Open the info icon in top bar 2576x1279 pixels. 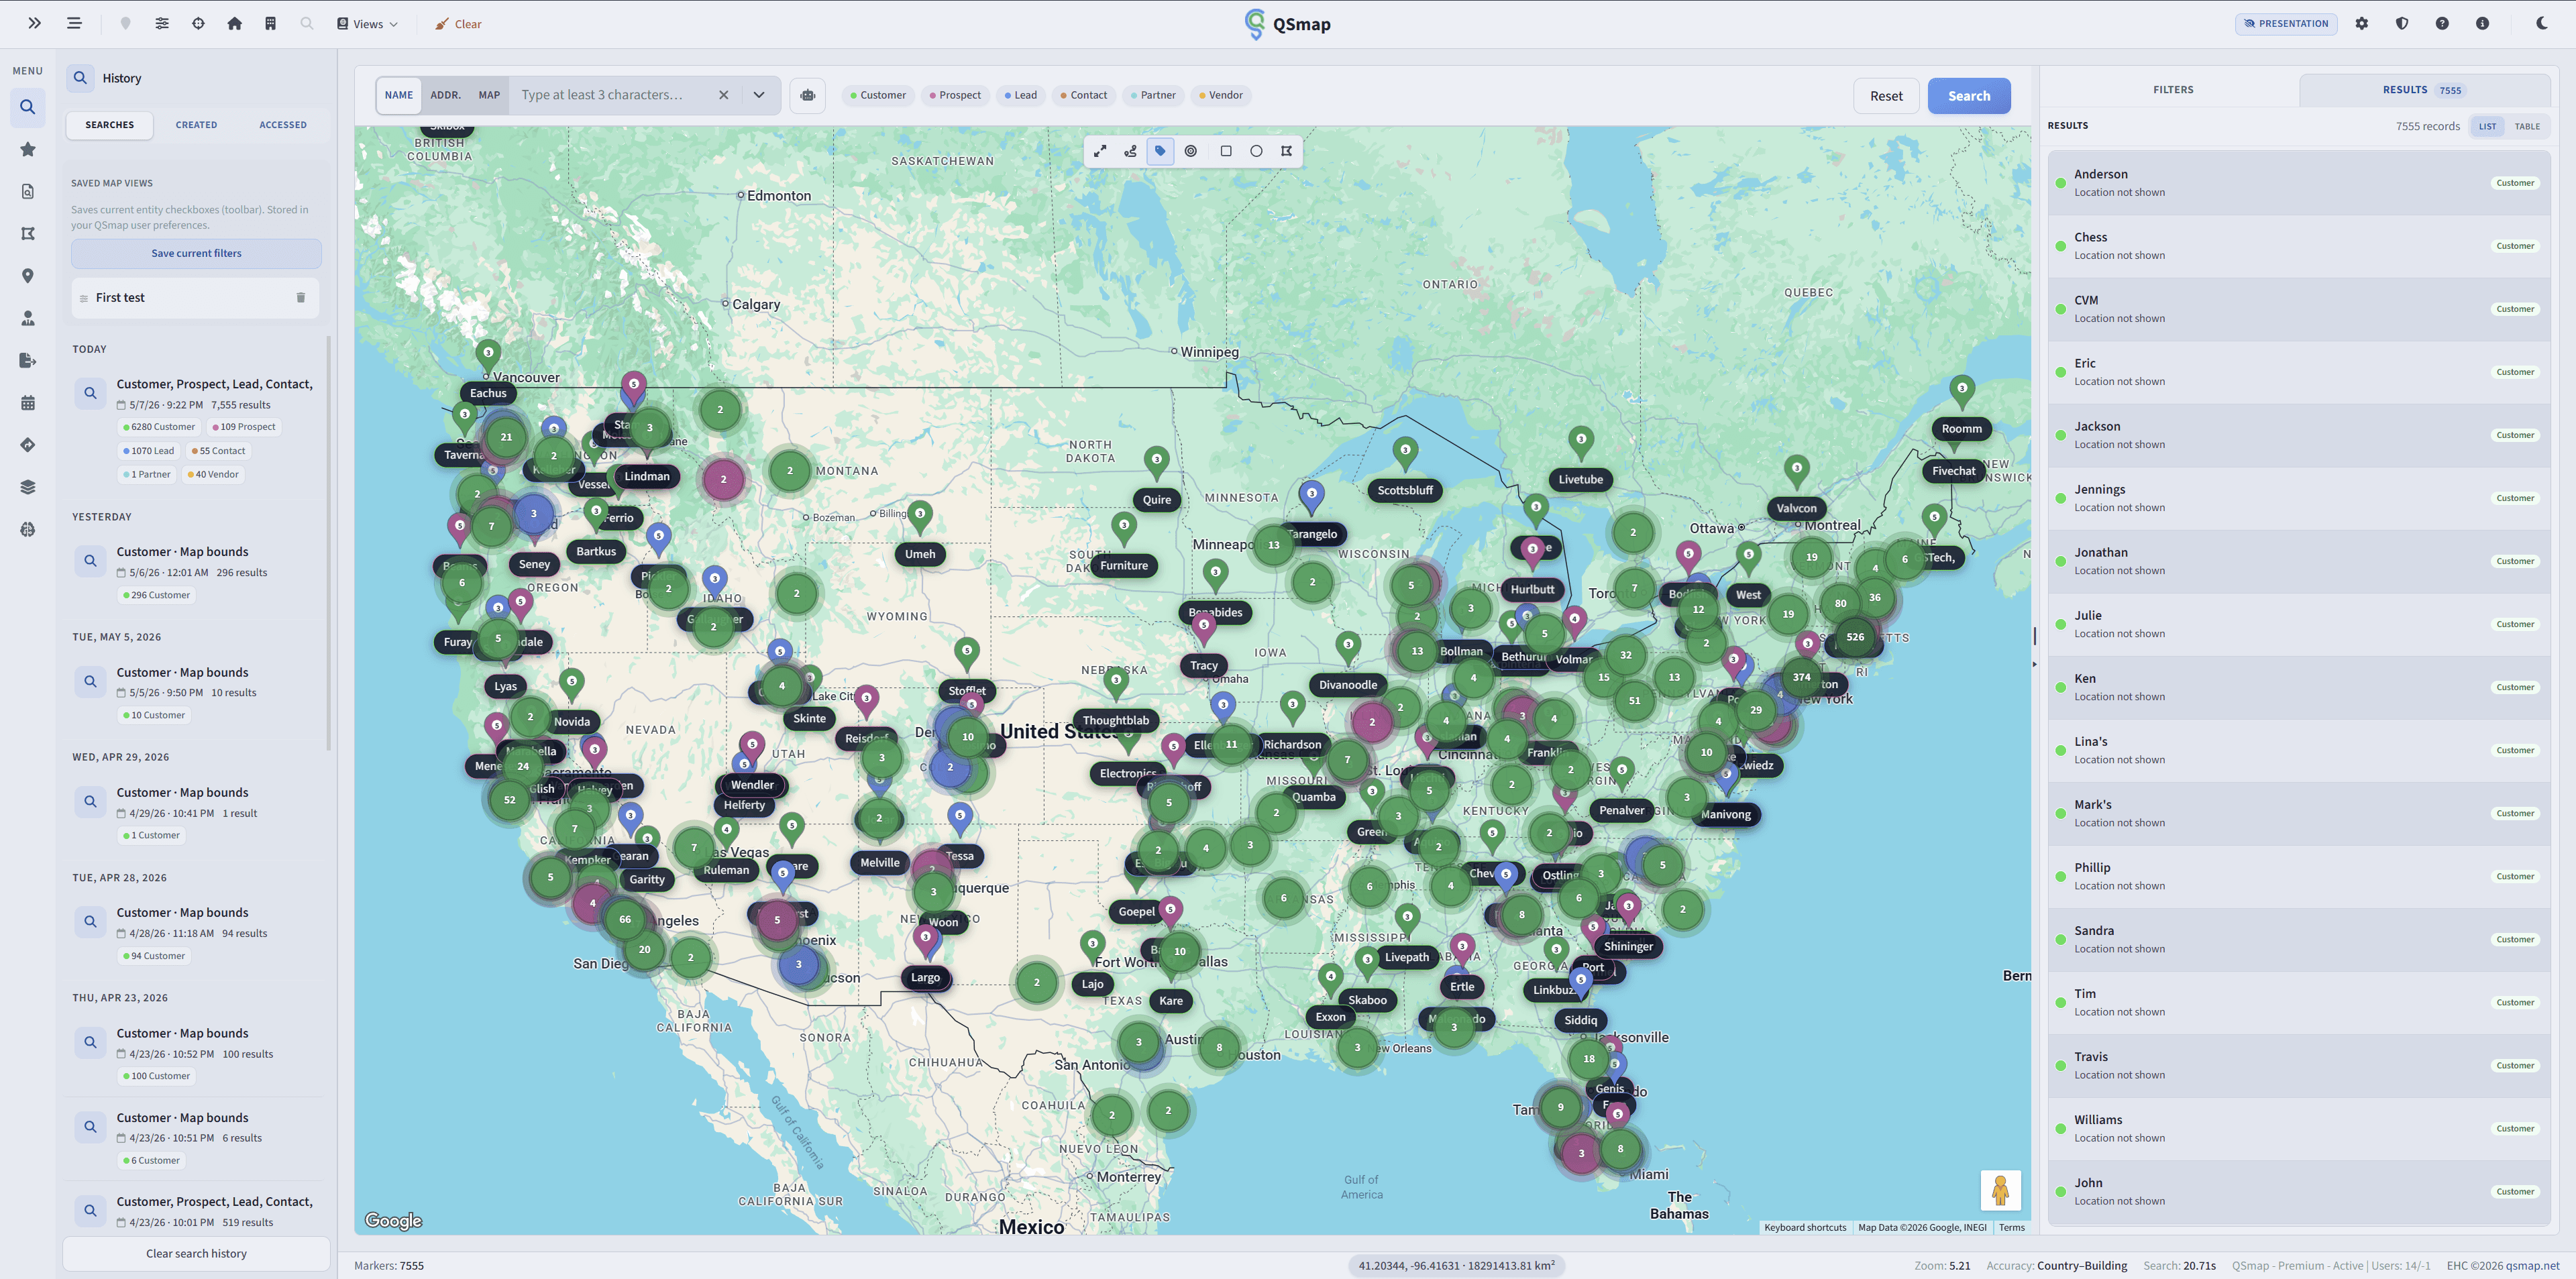(x=2482, y=23)
